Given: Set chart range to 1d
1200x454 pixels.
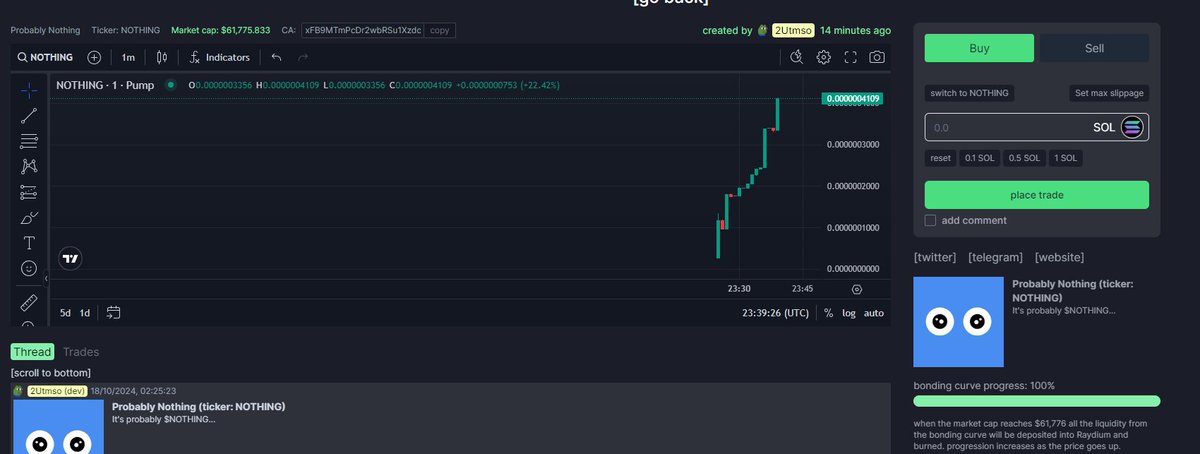Looking at the screenshot, I should [x=85, y=313].
